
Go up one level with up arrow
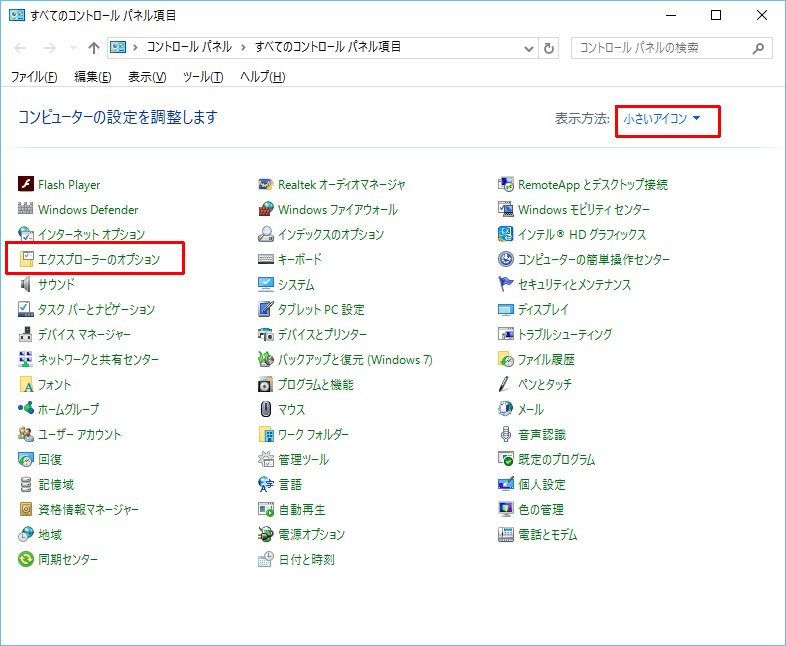pyautogui.click(x=94, y=48)
